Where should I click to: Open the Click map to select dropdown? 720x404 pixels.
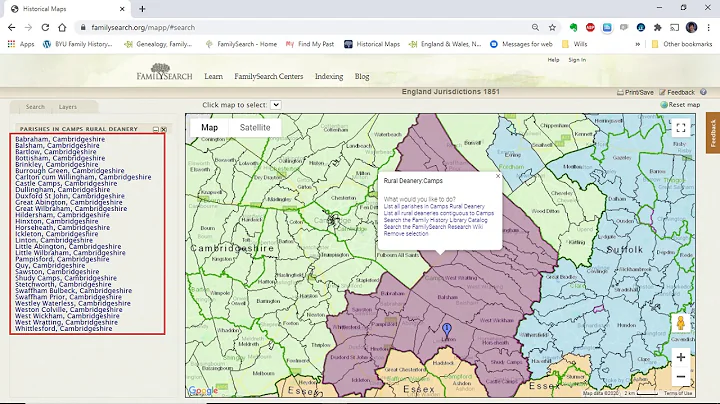276,105
